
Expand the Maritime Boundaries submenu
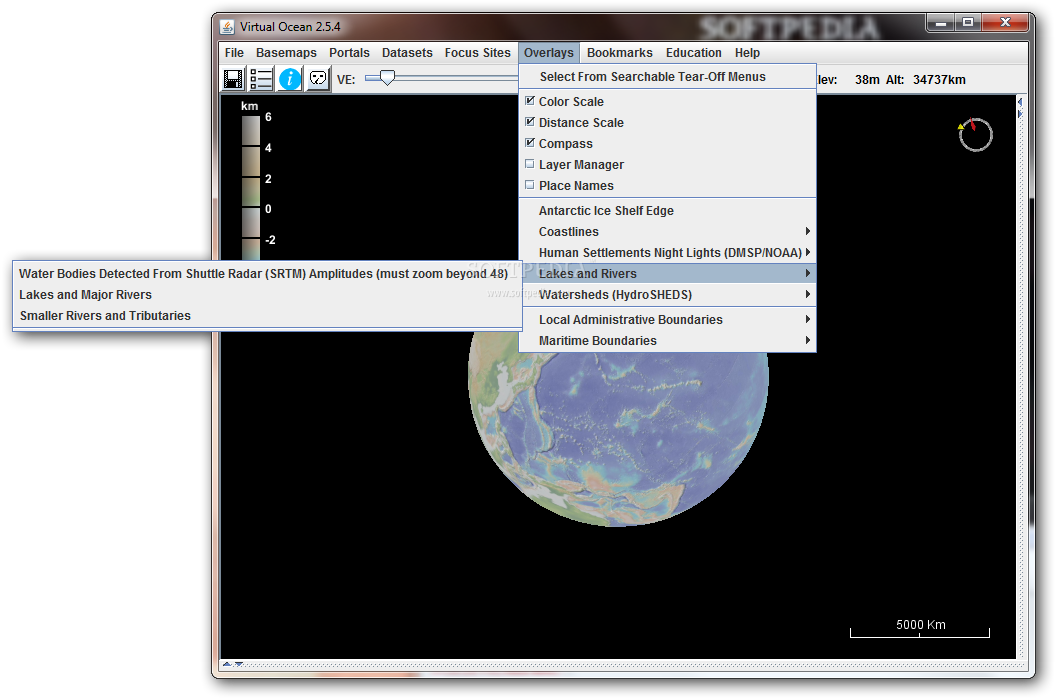pos(667,341)
